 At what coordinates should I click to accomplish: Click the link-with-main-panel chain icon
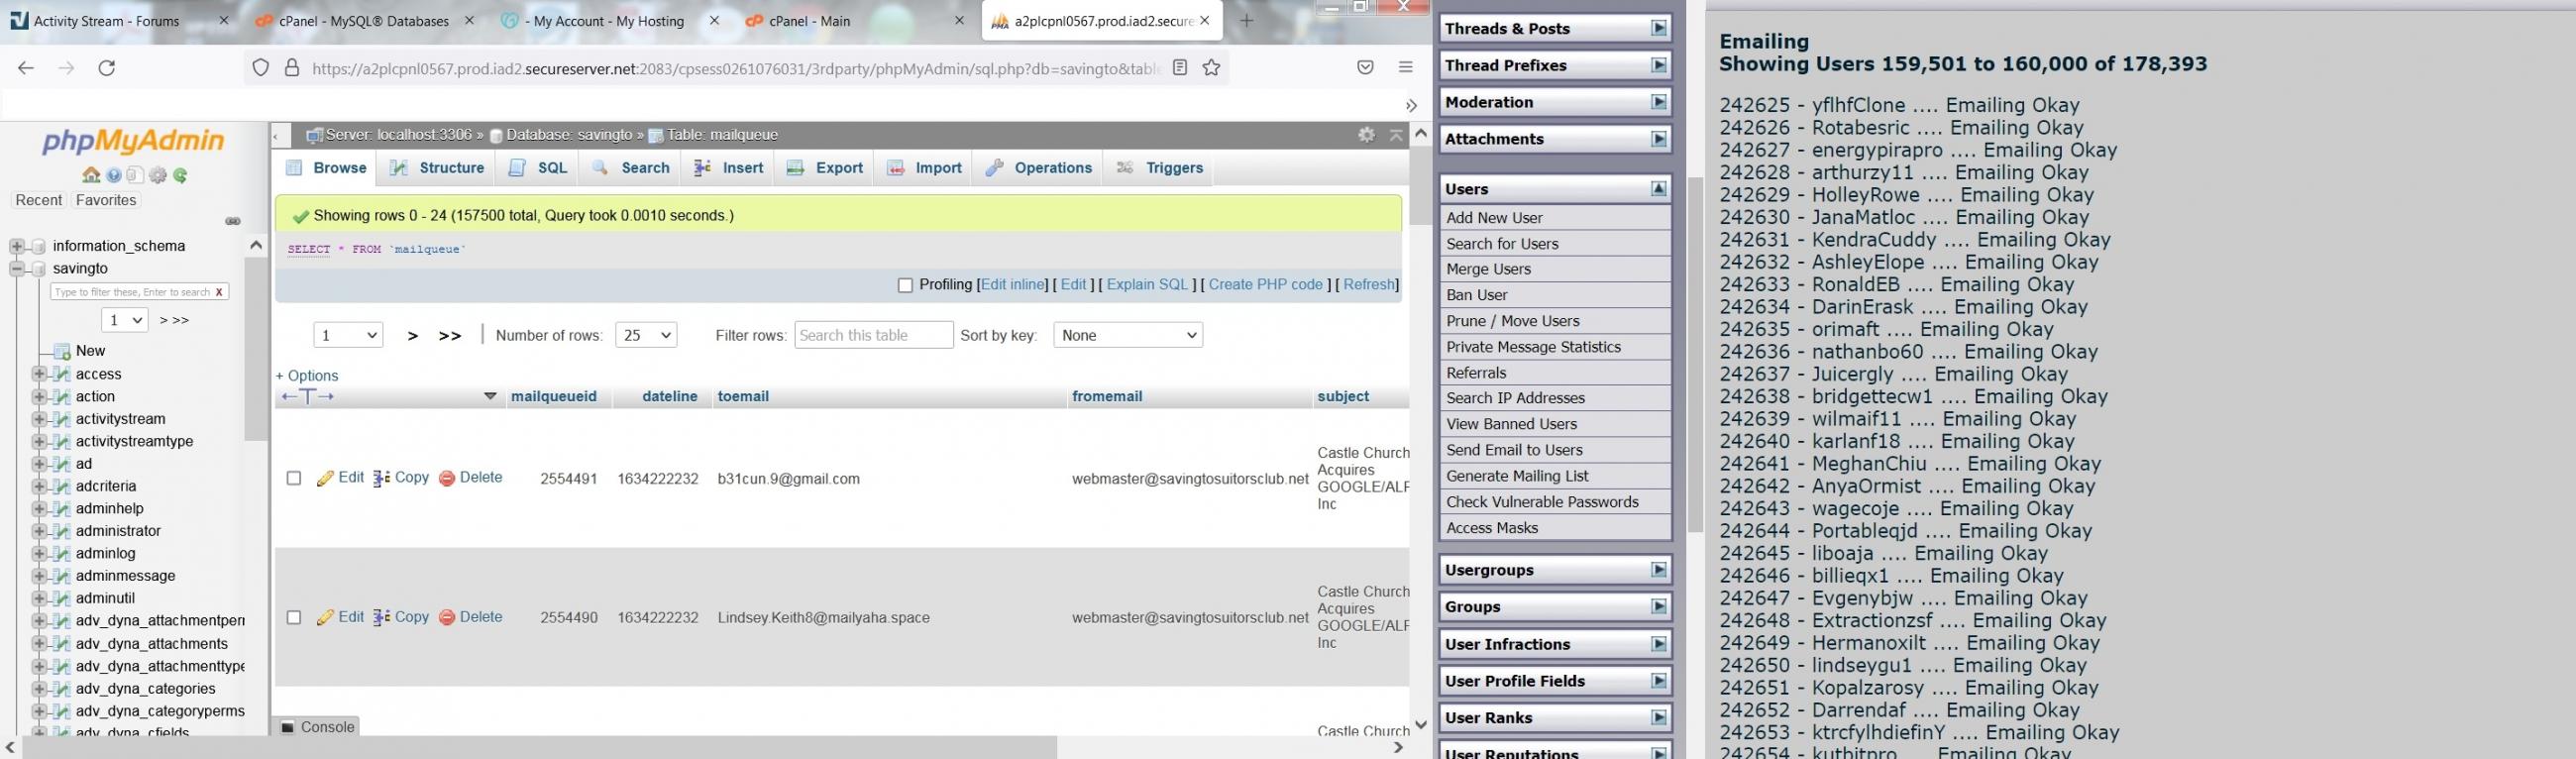click(233, 221)
